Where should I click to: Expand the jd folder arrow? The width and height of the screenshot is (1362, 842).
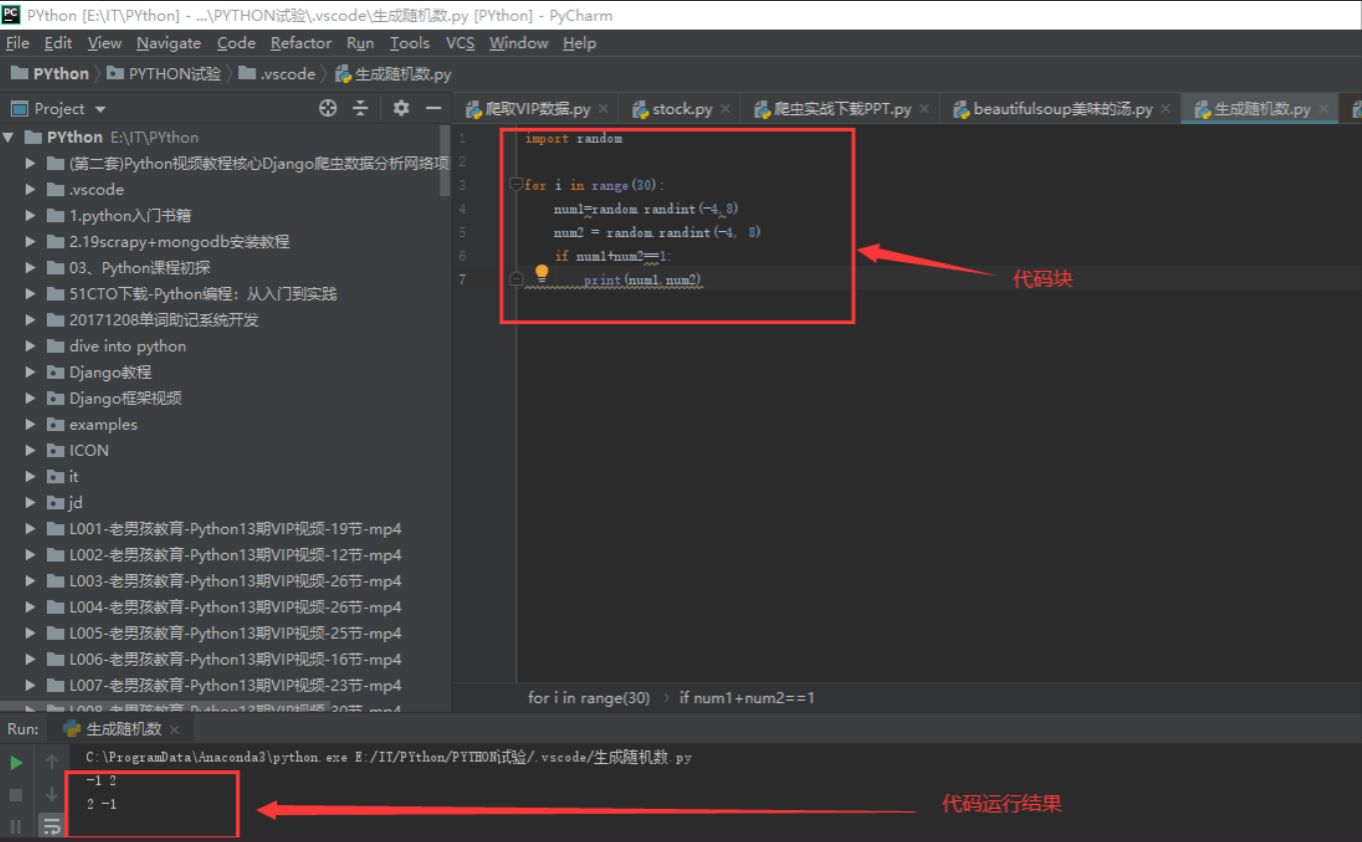tap(31, 502)
